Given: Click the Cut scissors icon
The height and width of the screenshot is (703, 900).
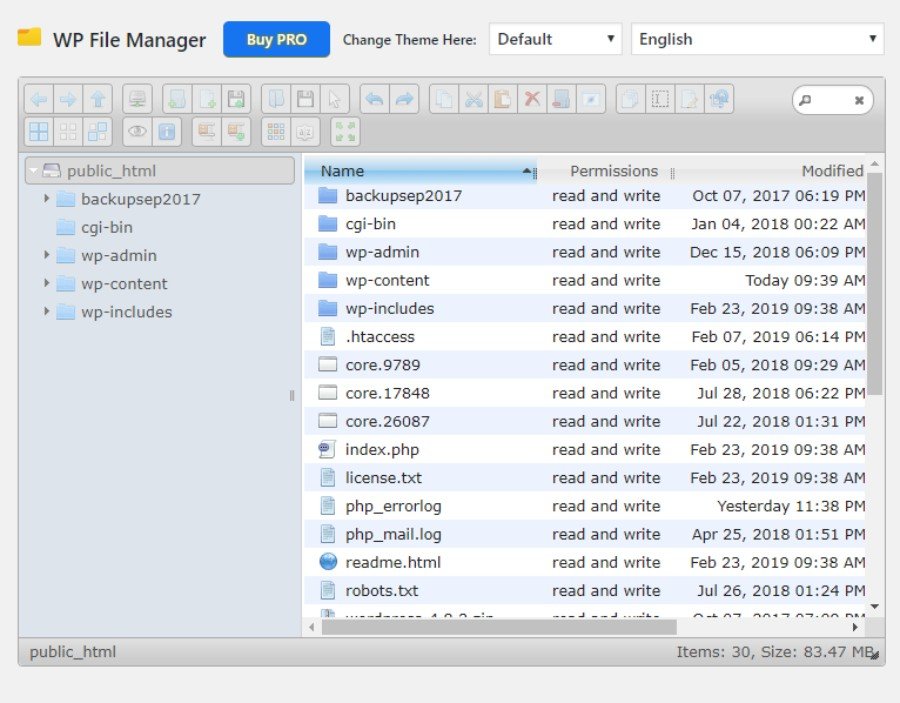Looking at the screenshot, I should [x=474, y=99].
